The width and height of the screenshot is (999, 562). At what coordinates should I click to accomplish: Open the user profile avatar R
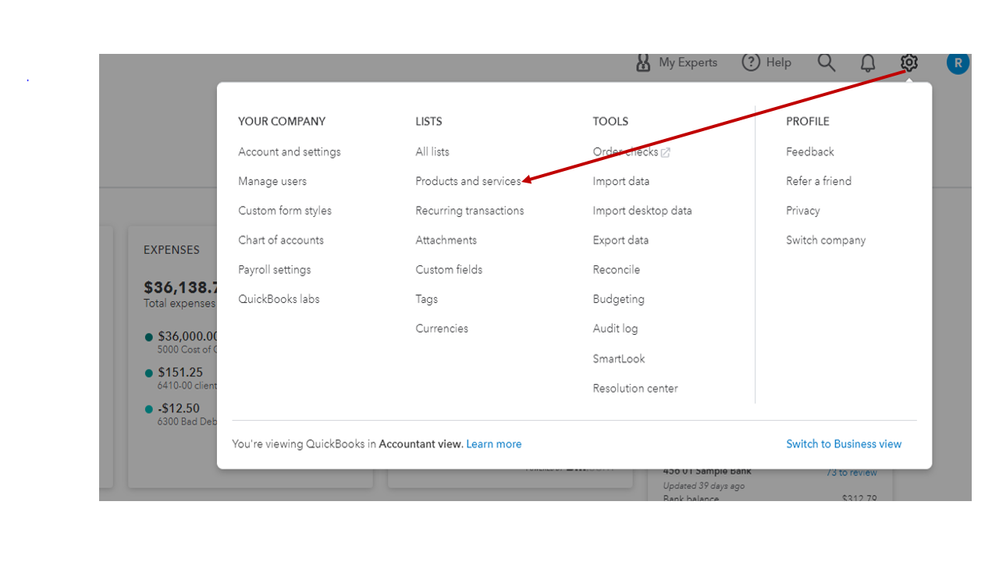958,63
